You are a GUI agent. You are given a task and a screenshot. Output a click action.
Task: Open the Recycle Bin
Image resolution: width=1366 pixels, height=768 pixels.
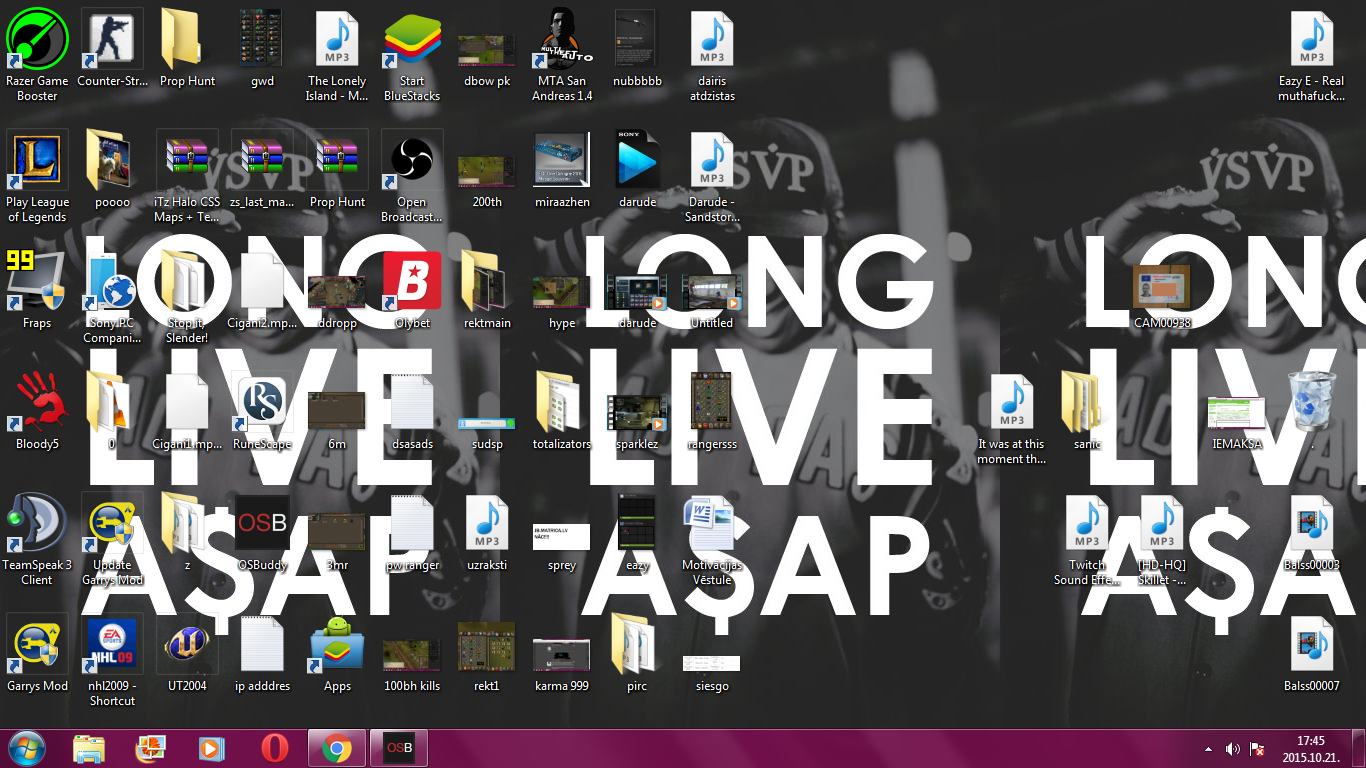1311,404
